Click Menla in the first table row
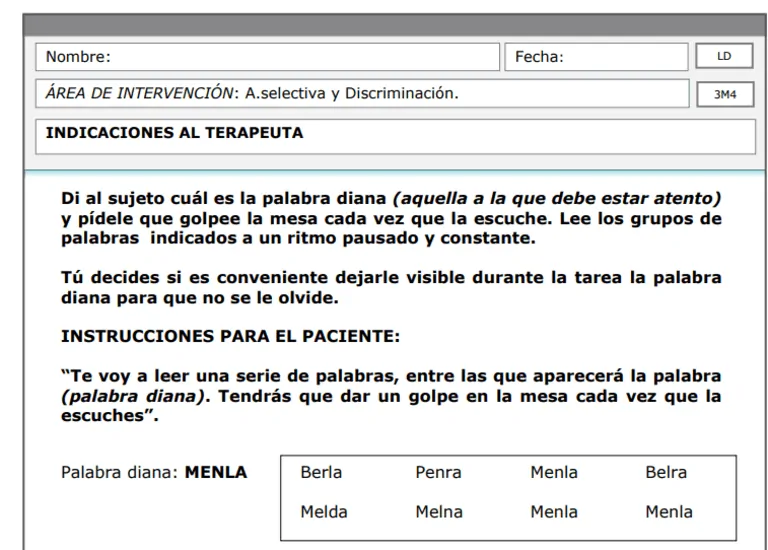Viewport: 768px width, 550px height. click(x=554, y=472)
